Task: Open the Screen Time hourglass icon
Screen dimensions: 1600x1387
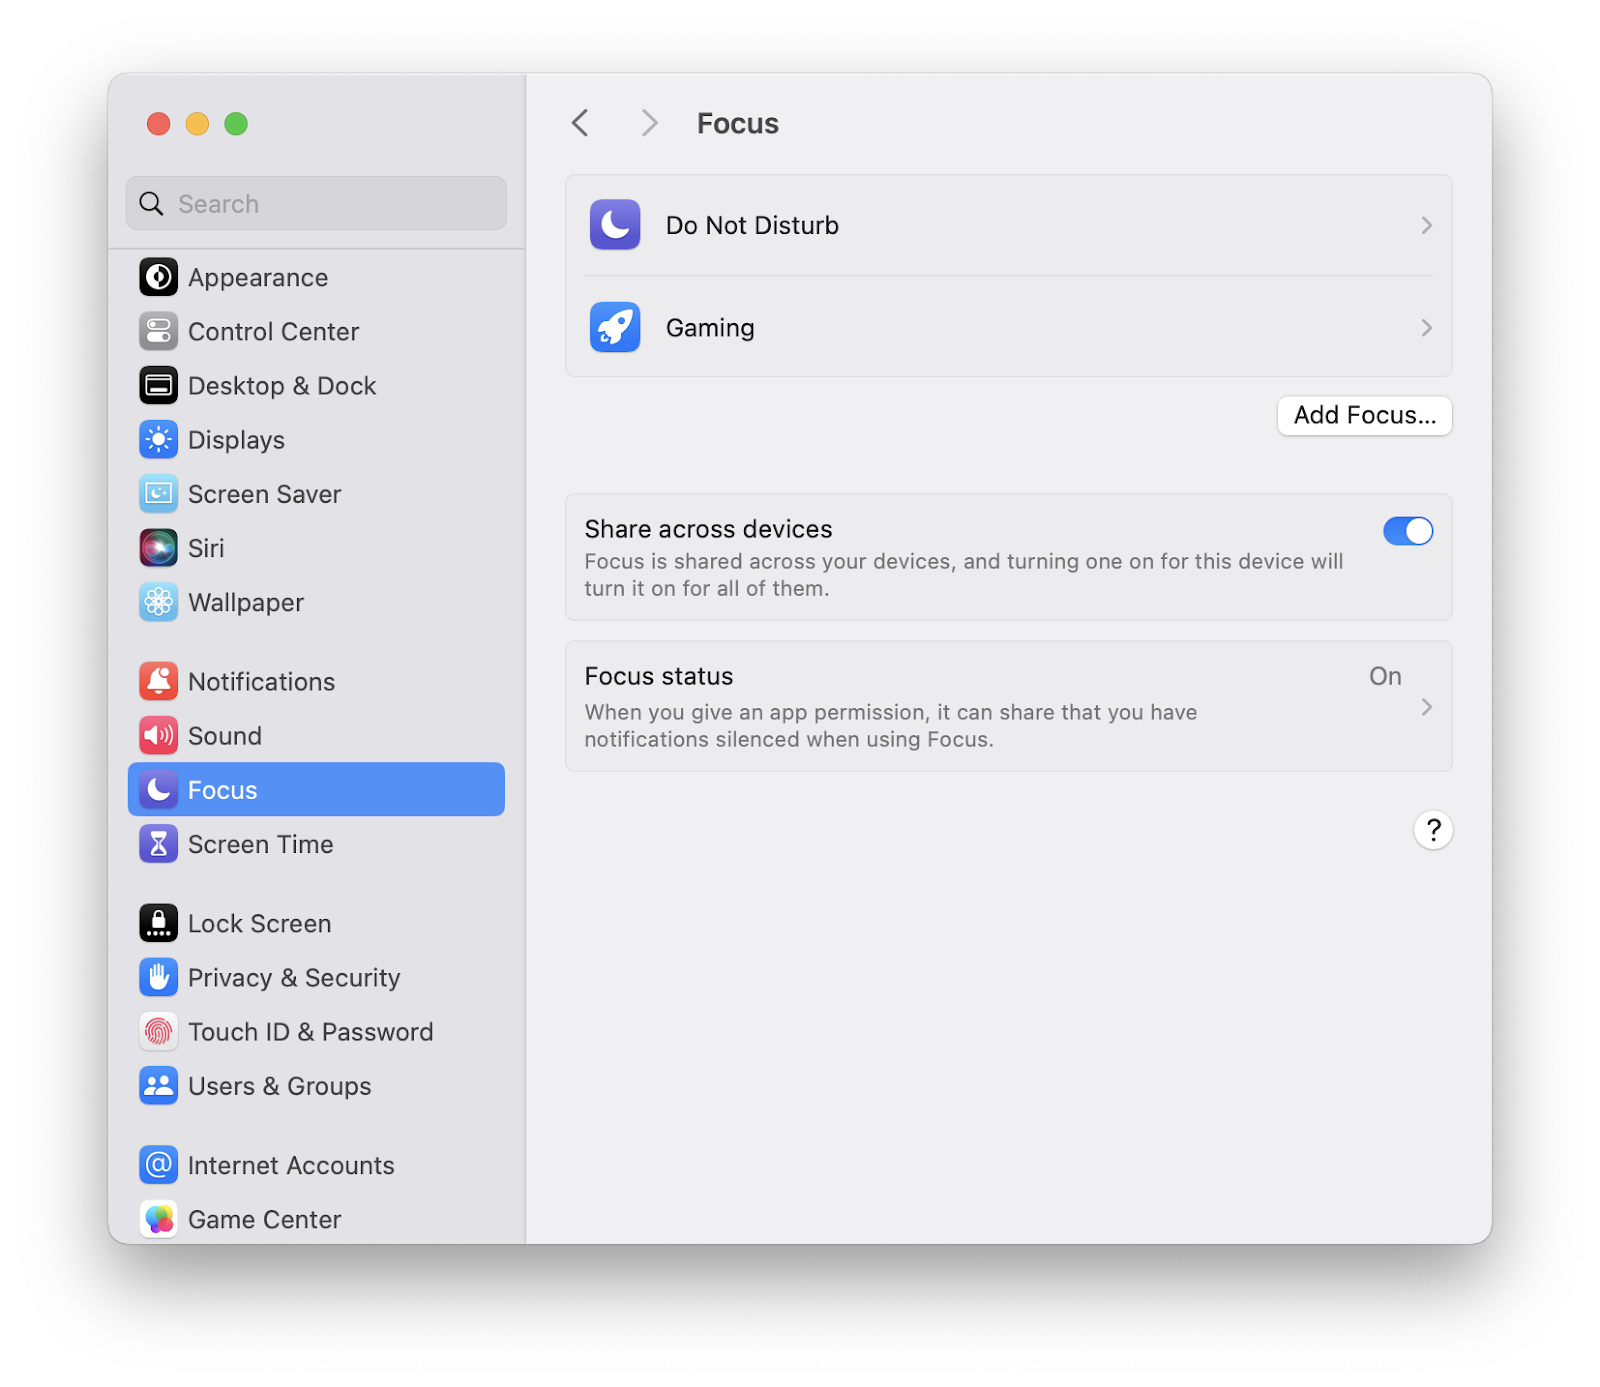Action: point(158,844)
